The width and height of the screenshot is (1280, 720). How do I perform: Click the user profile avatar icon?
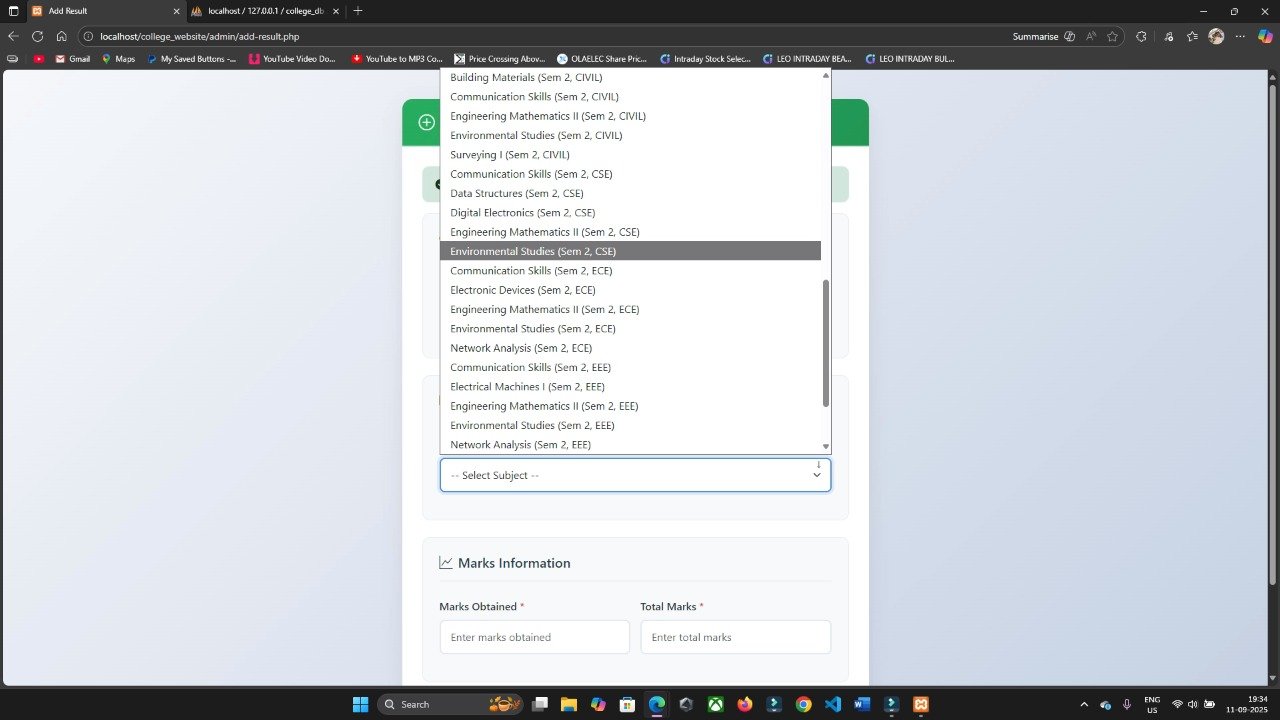(1216, 36)
